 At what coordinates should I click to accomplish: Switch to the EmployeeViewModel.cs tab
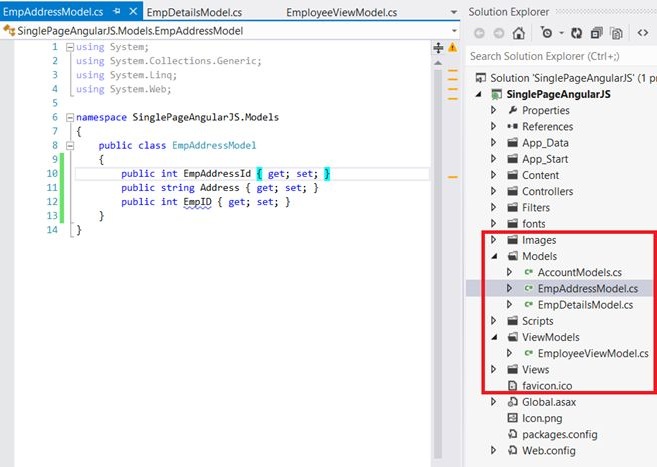coord(341,13)
